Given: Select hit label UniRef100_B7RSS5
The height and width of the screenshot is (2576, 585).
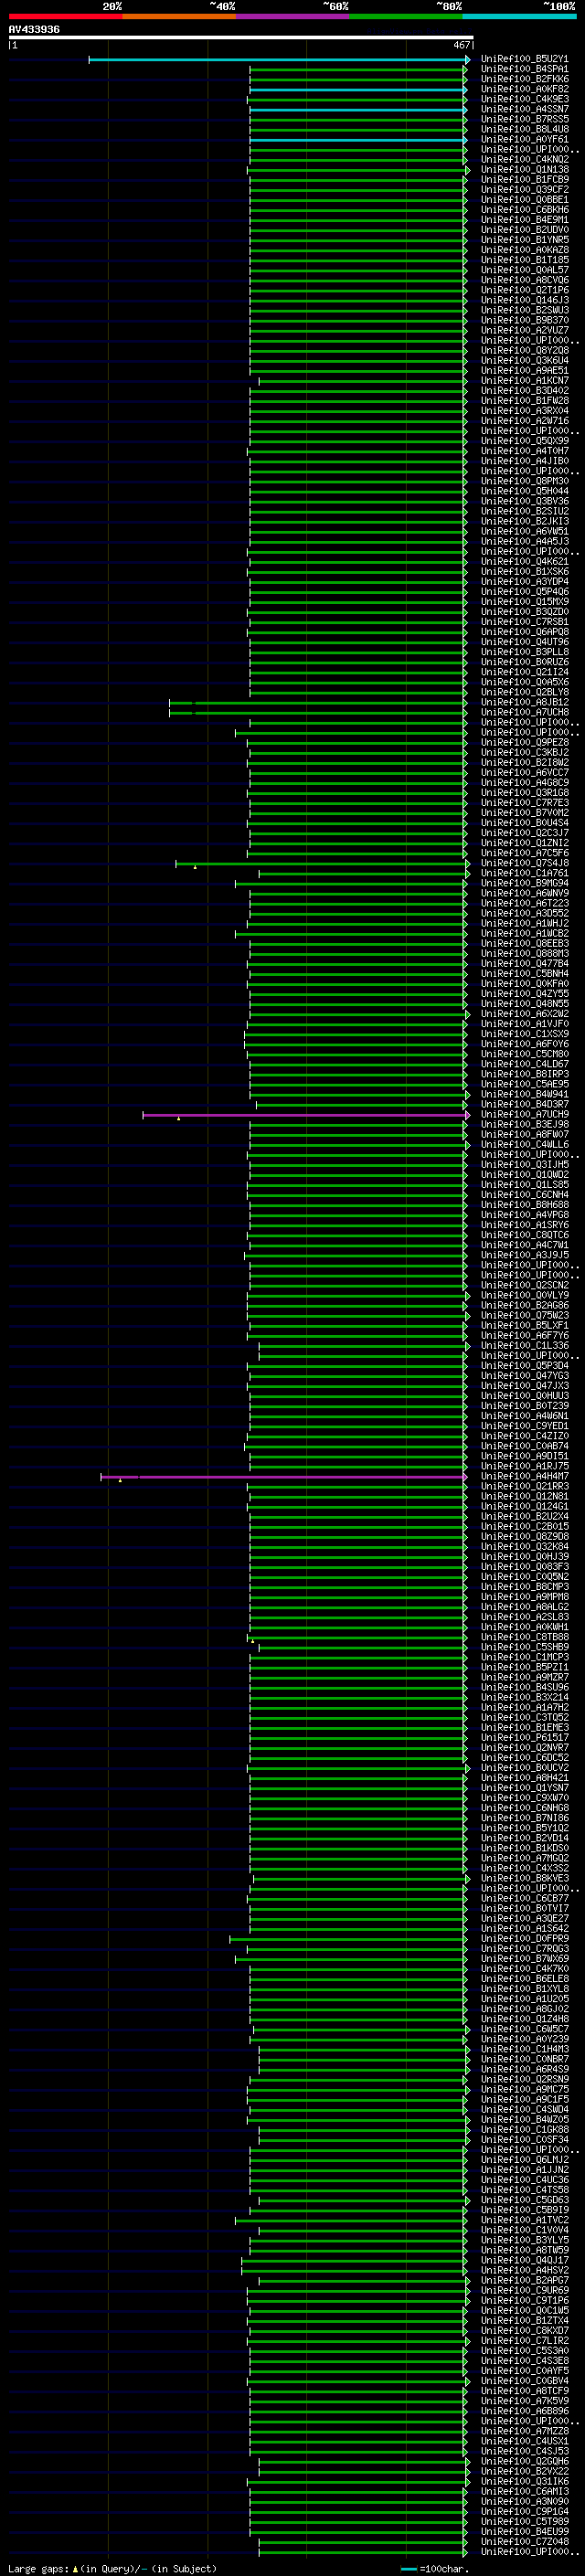Looking at the screenshot, I should (x=525, y=120).
